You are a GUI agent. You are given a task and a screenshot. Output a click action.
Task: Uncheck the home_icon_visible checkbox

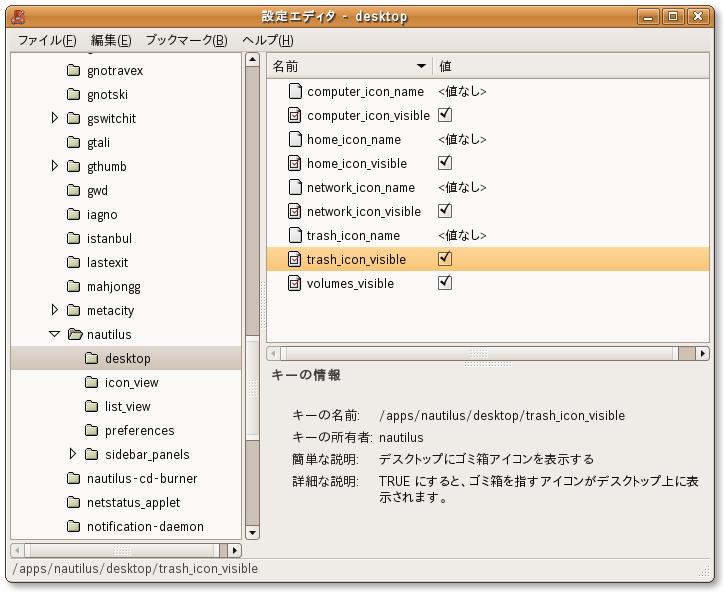tap(445, 163)
